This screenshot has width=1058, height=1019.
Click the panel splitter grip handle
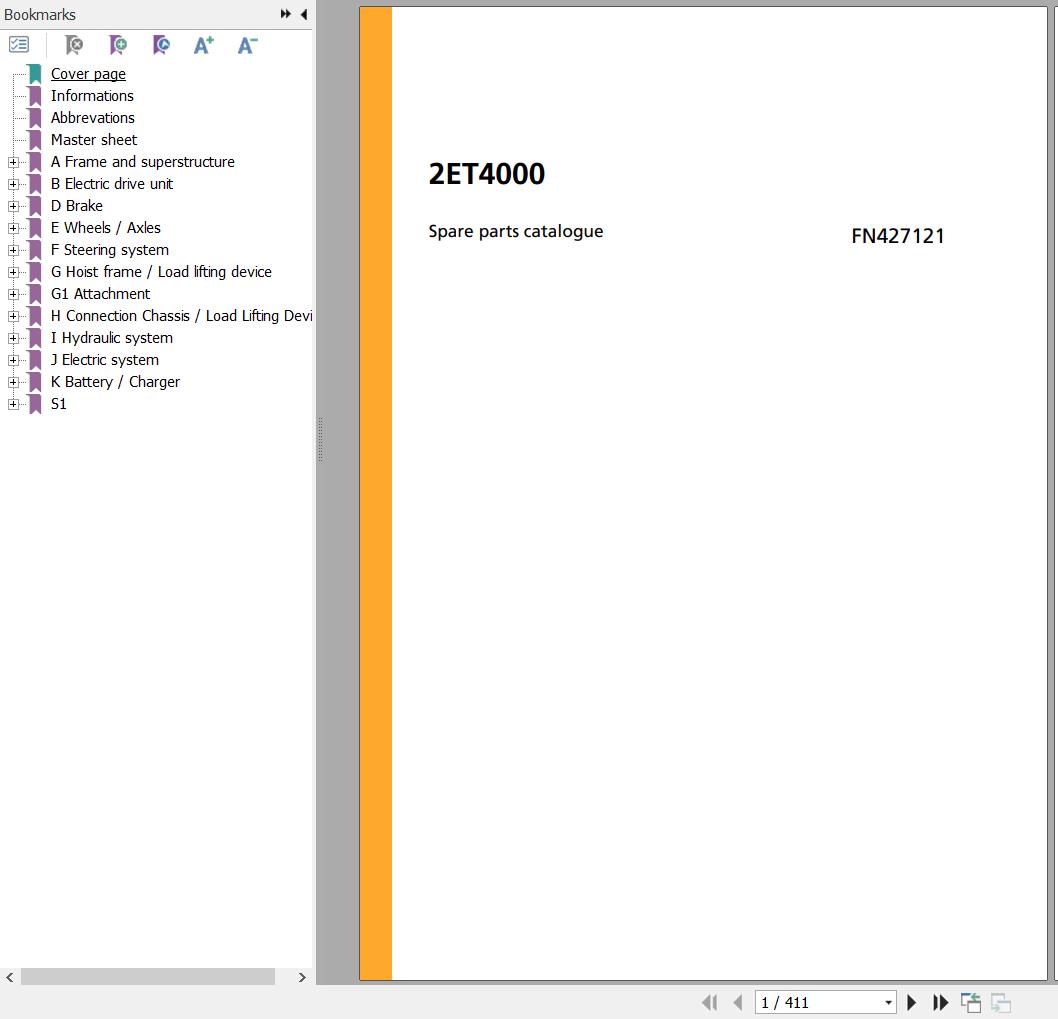click(321, 439)
